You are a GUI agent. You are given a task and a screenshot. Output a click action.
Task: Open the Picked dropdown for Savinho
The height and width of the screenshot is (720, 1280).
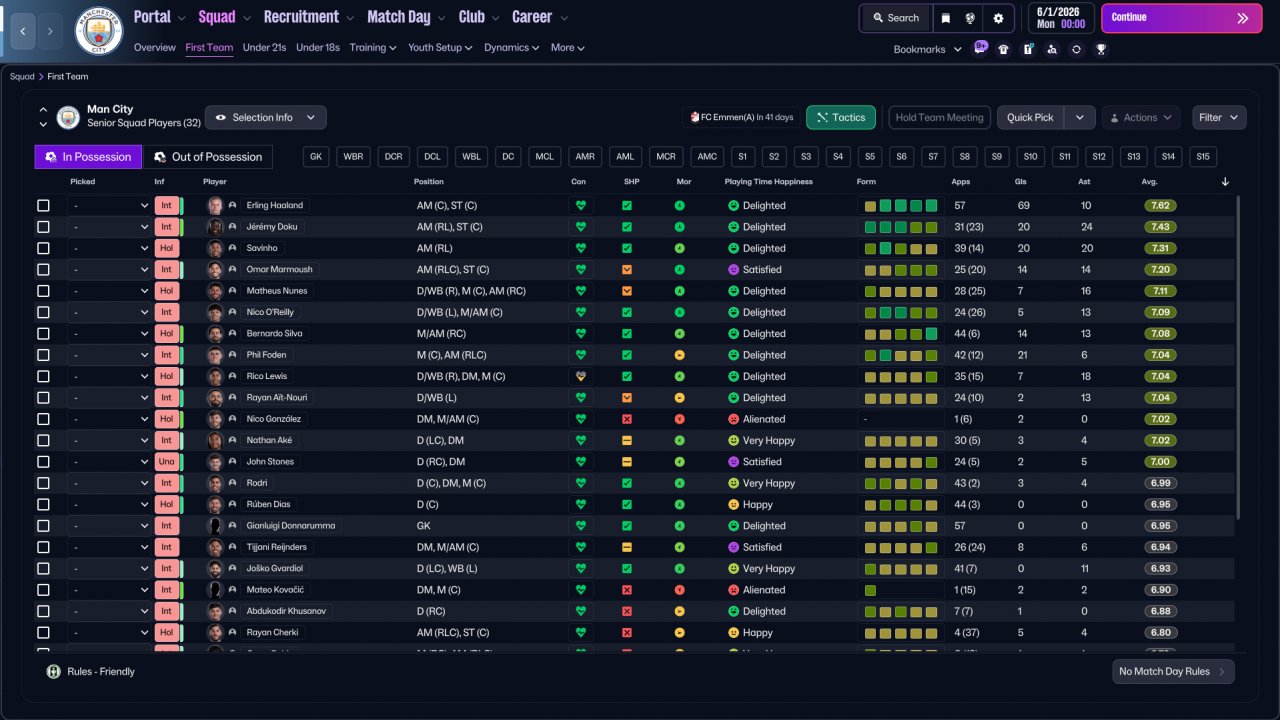[109, 248]
